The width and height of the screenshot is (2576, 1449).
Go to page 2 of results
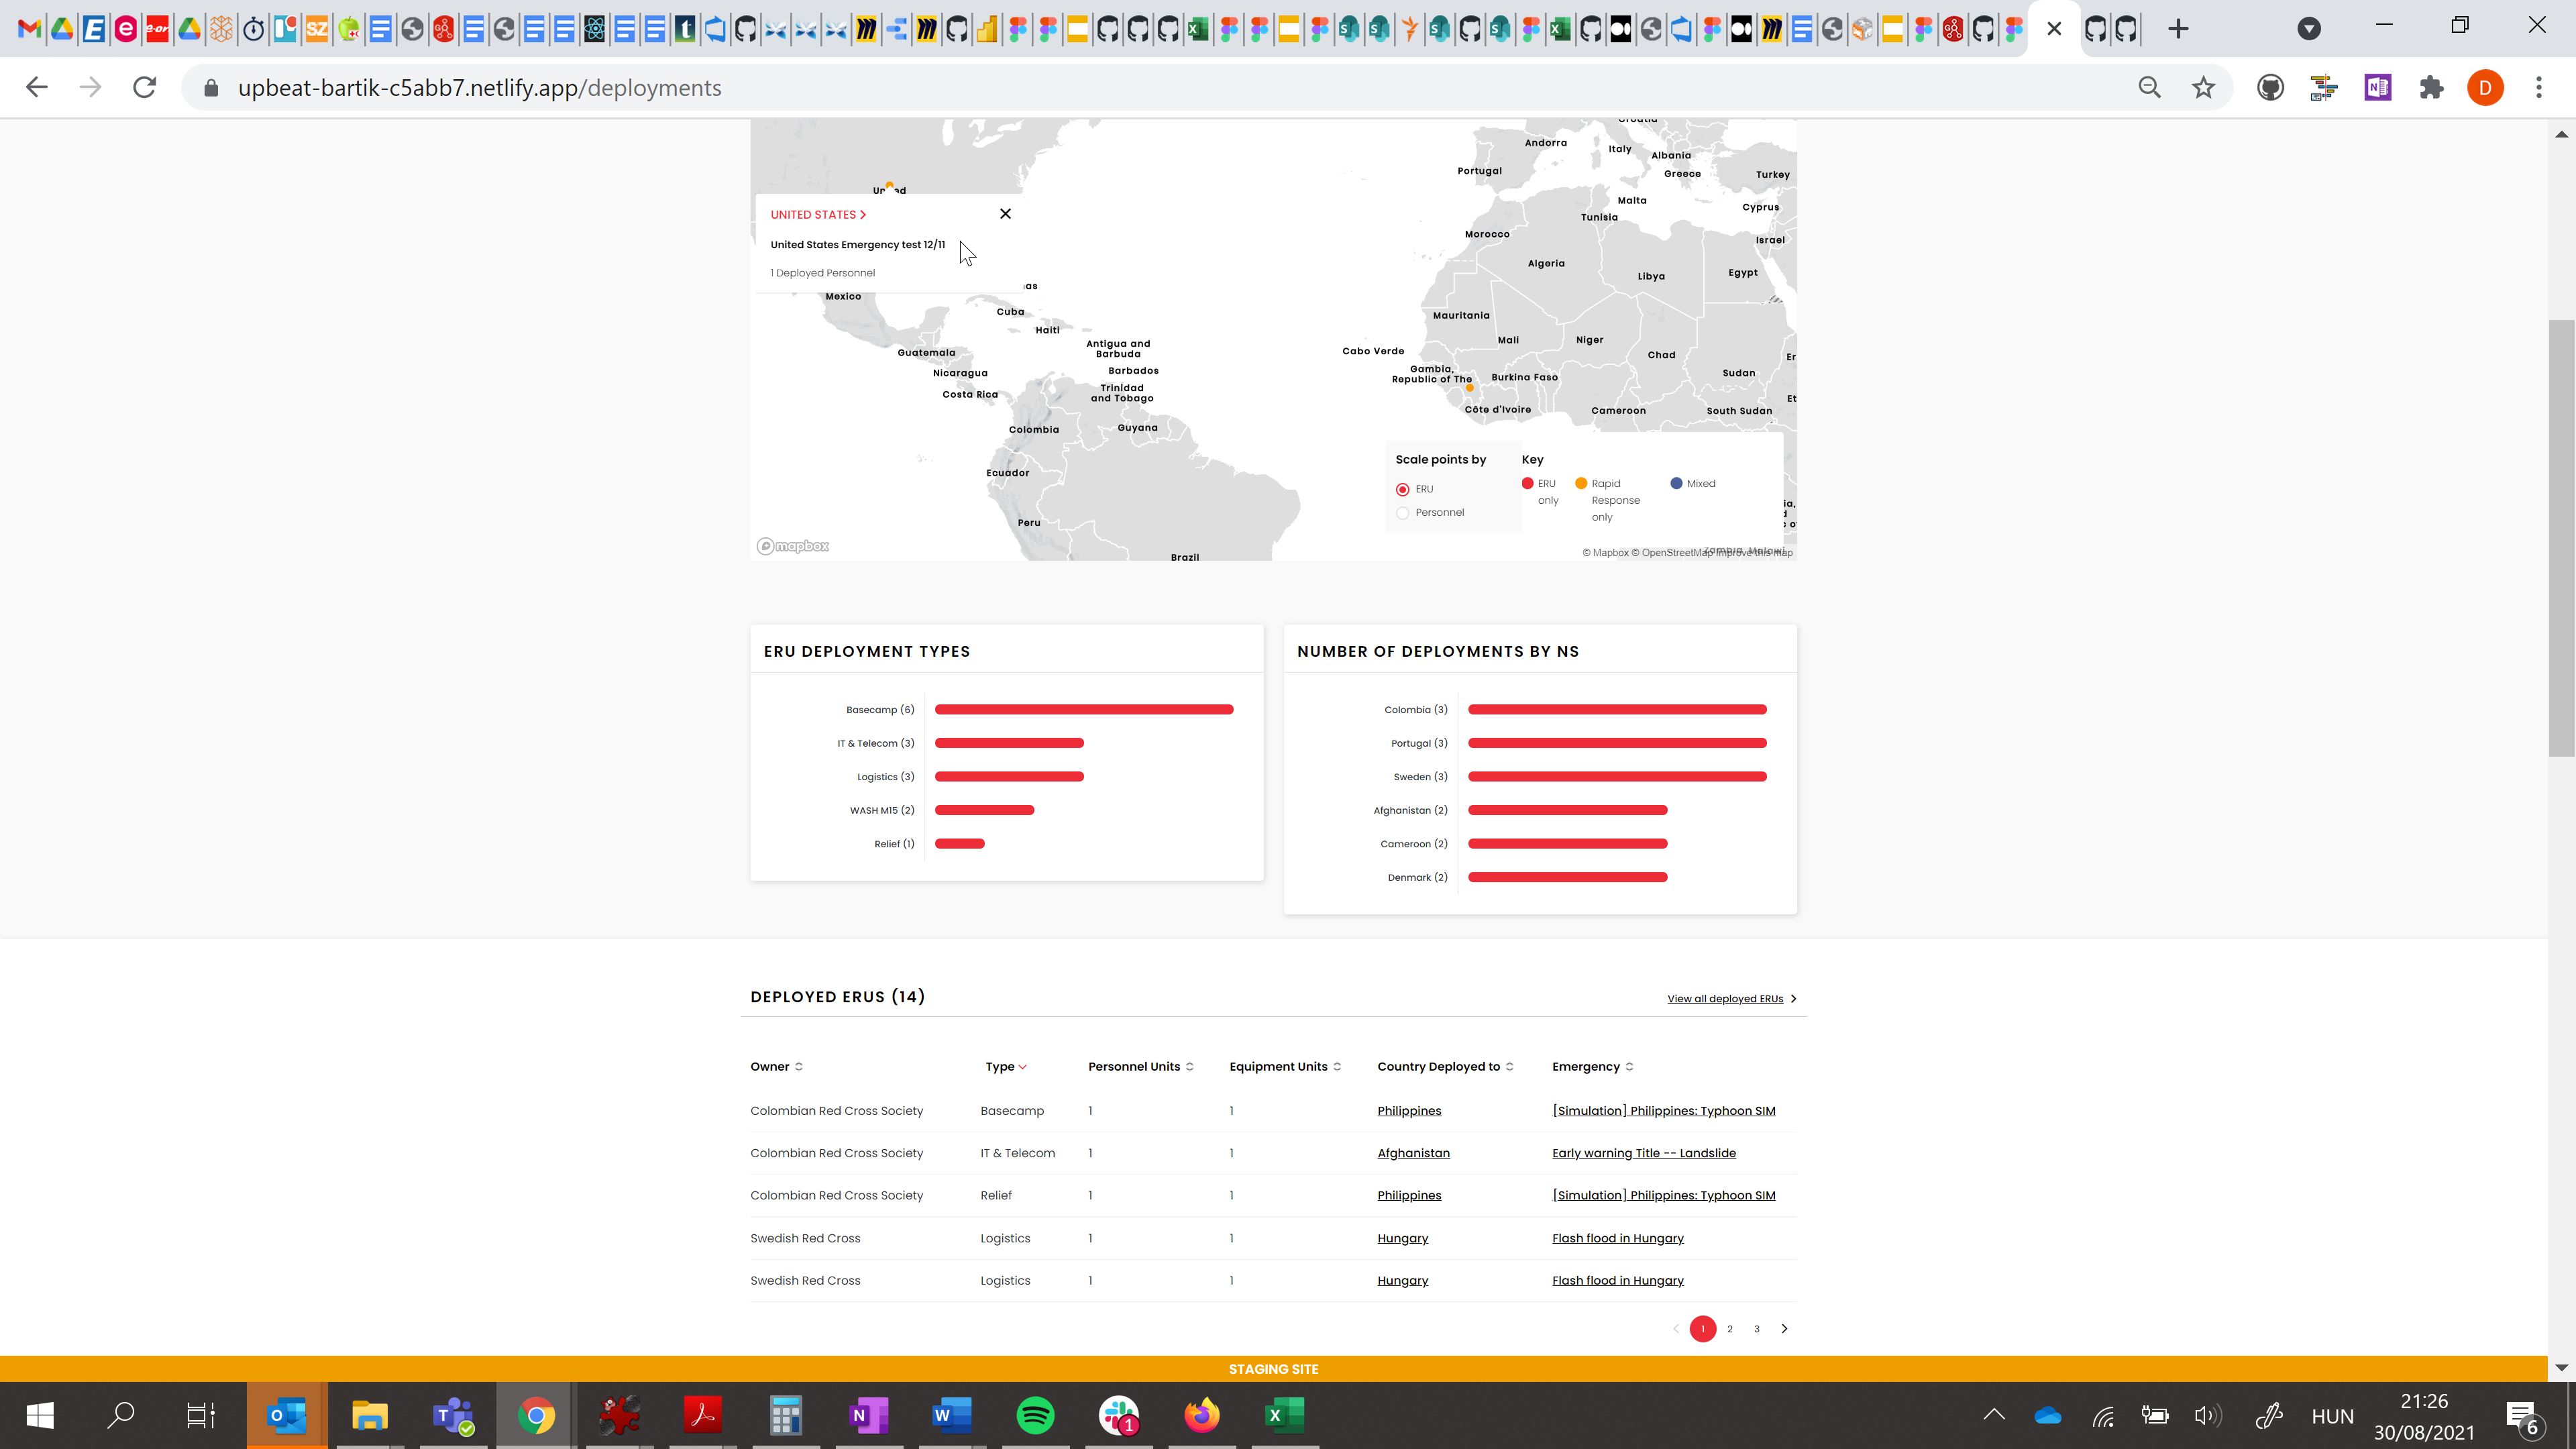[x=1730, y=1329]
